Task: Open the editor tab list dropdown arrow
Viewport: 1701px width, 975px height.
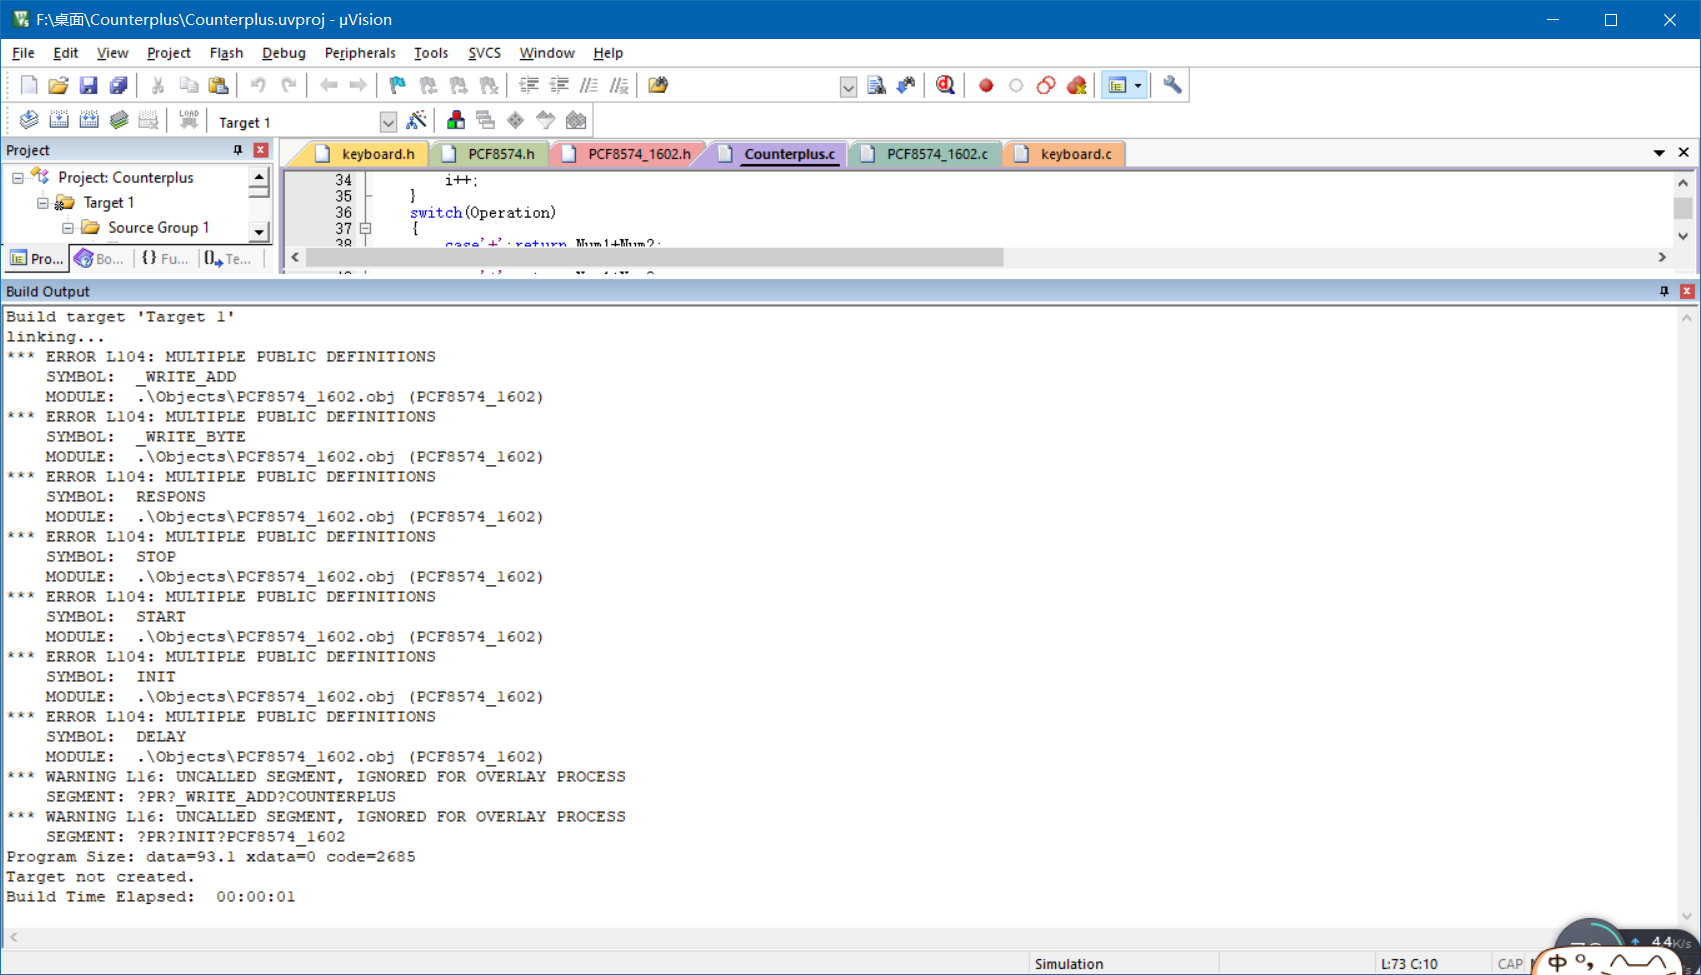Action: click(1659, 153)
